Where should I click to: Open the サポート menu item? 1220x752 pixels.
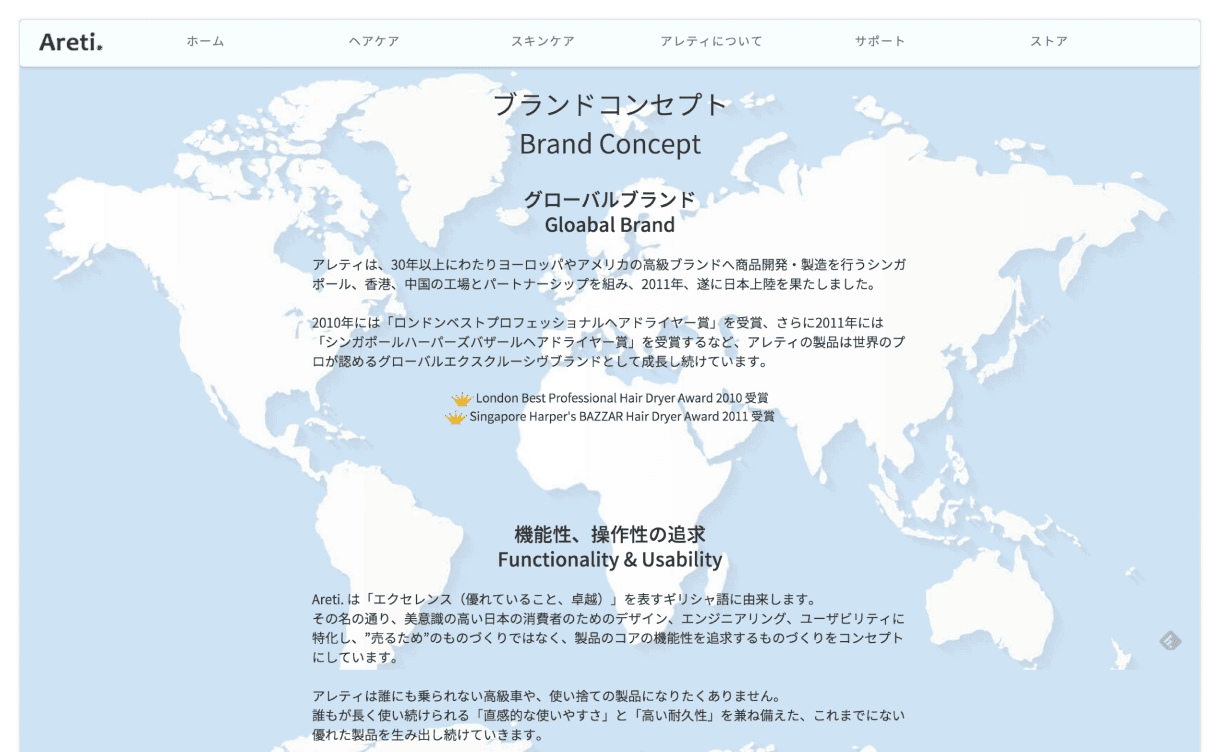tap(880, 41)
